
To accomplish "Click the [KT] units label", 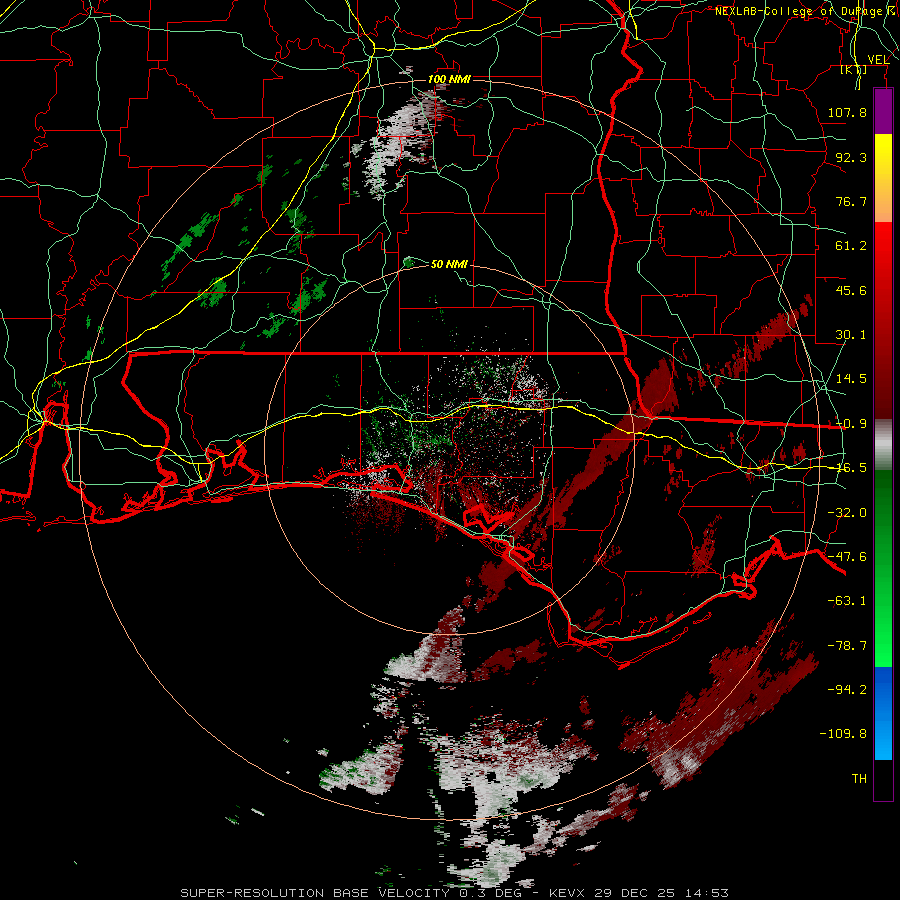I will 854,69.
